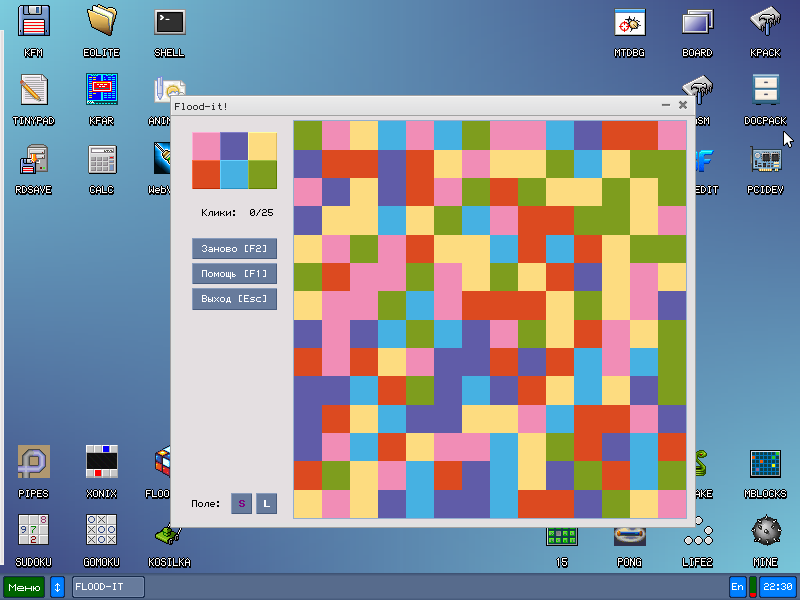Click the taskbar clock showing 22:30

point(777,587)
